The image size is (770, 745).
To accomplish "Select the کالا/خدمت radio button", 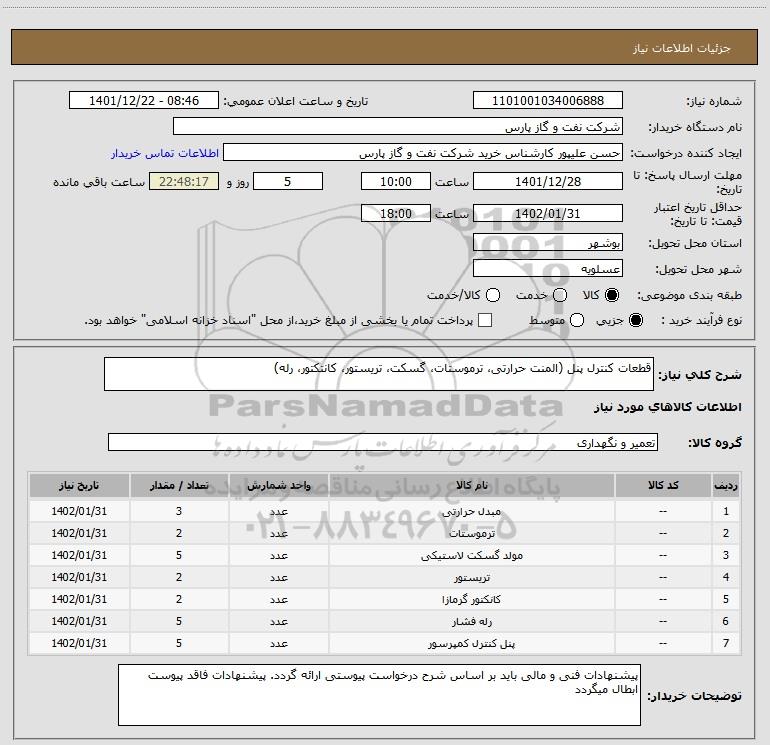I will point(493,295).
